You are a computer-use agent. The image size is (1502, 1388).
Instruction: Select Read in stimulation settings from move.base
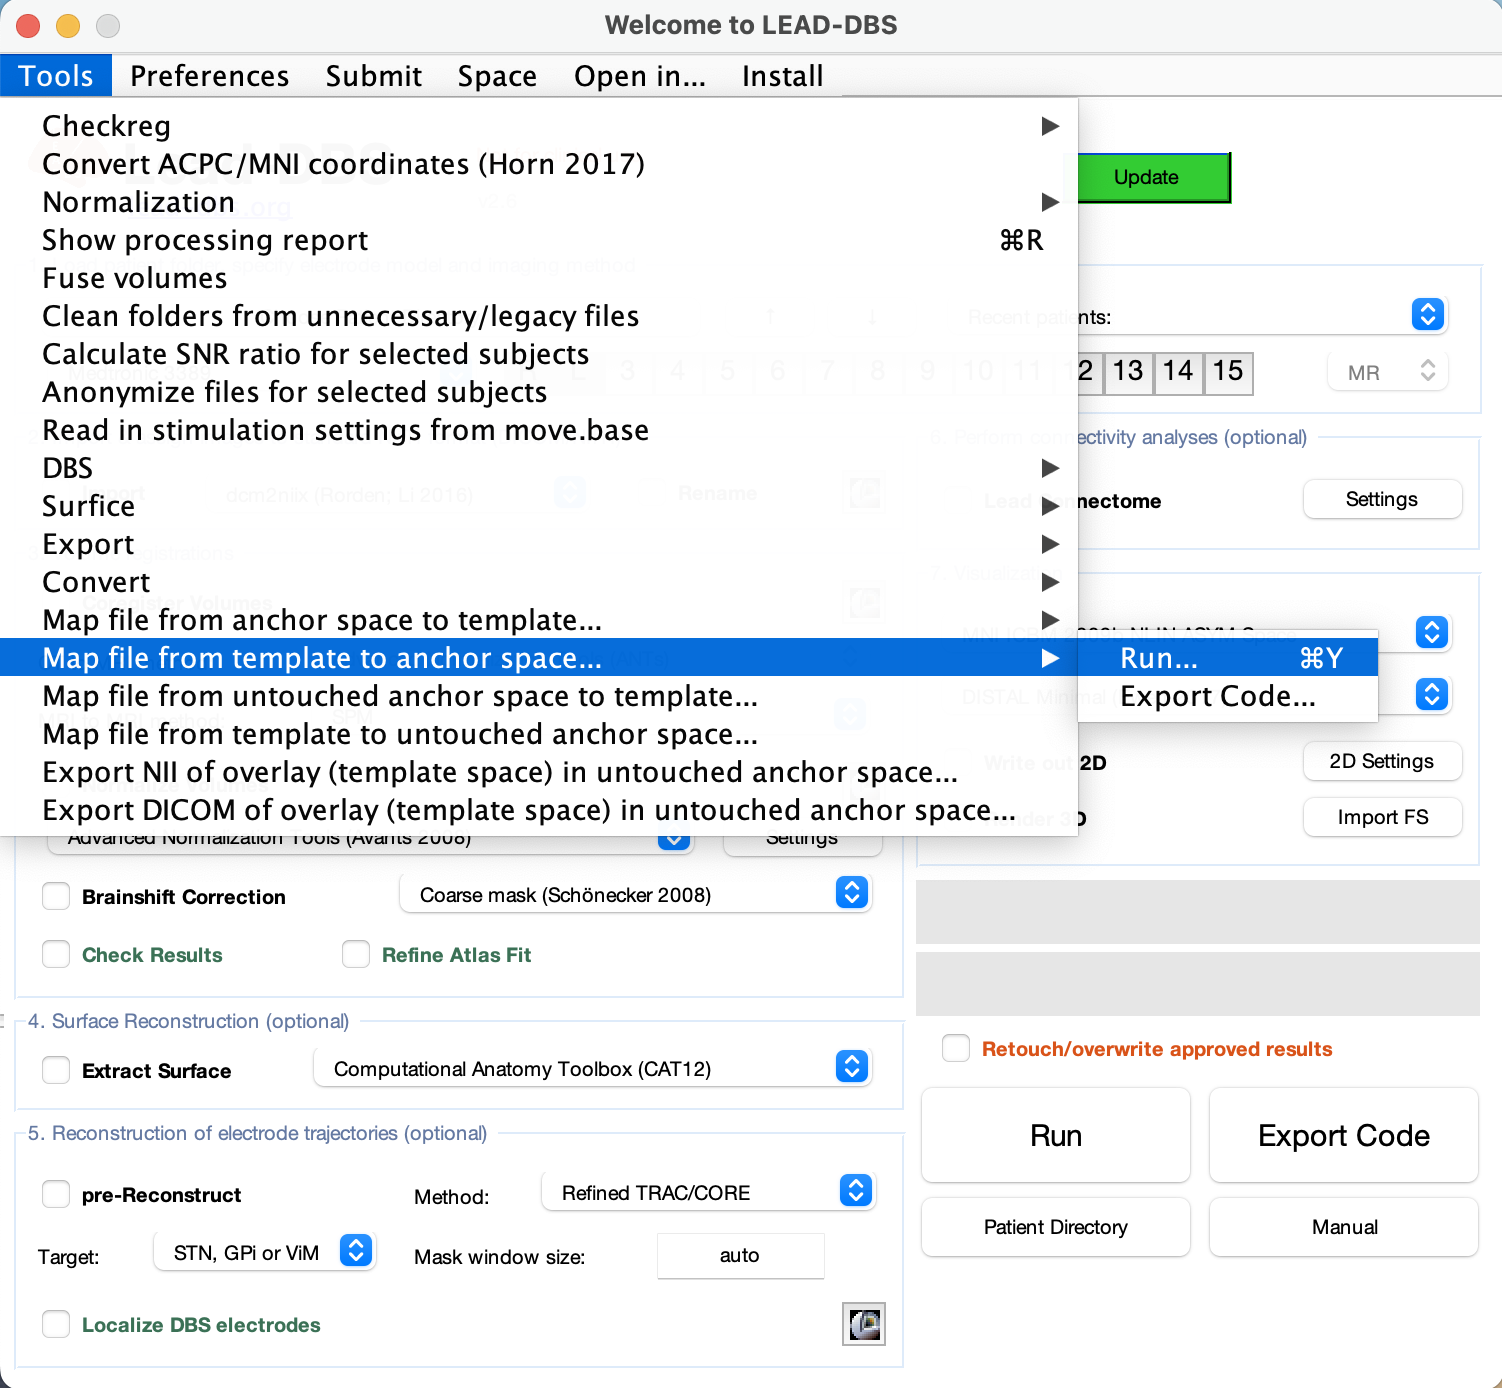click(x=539, y=430)
